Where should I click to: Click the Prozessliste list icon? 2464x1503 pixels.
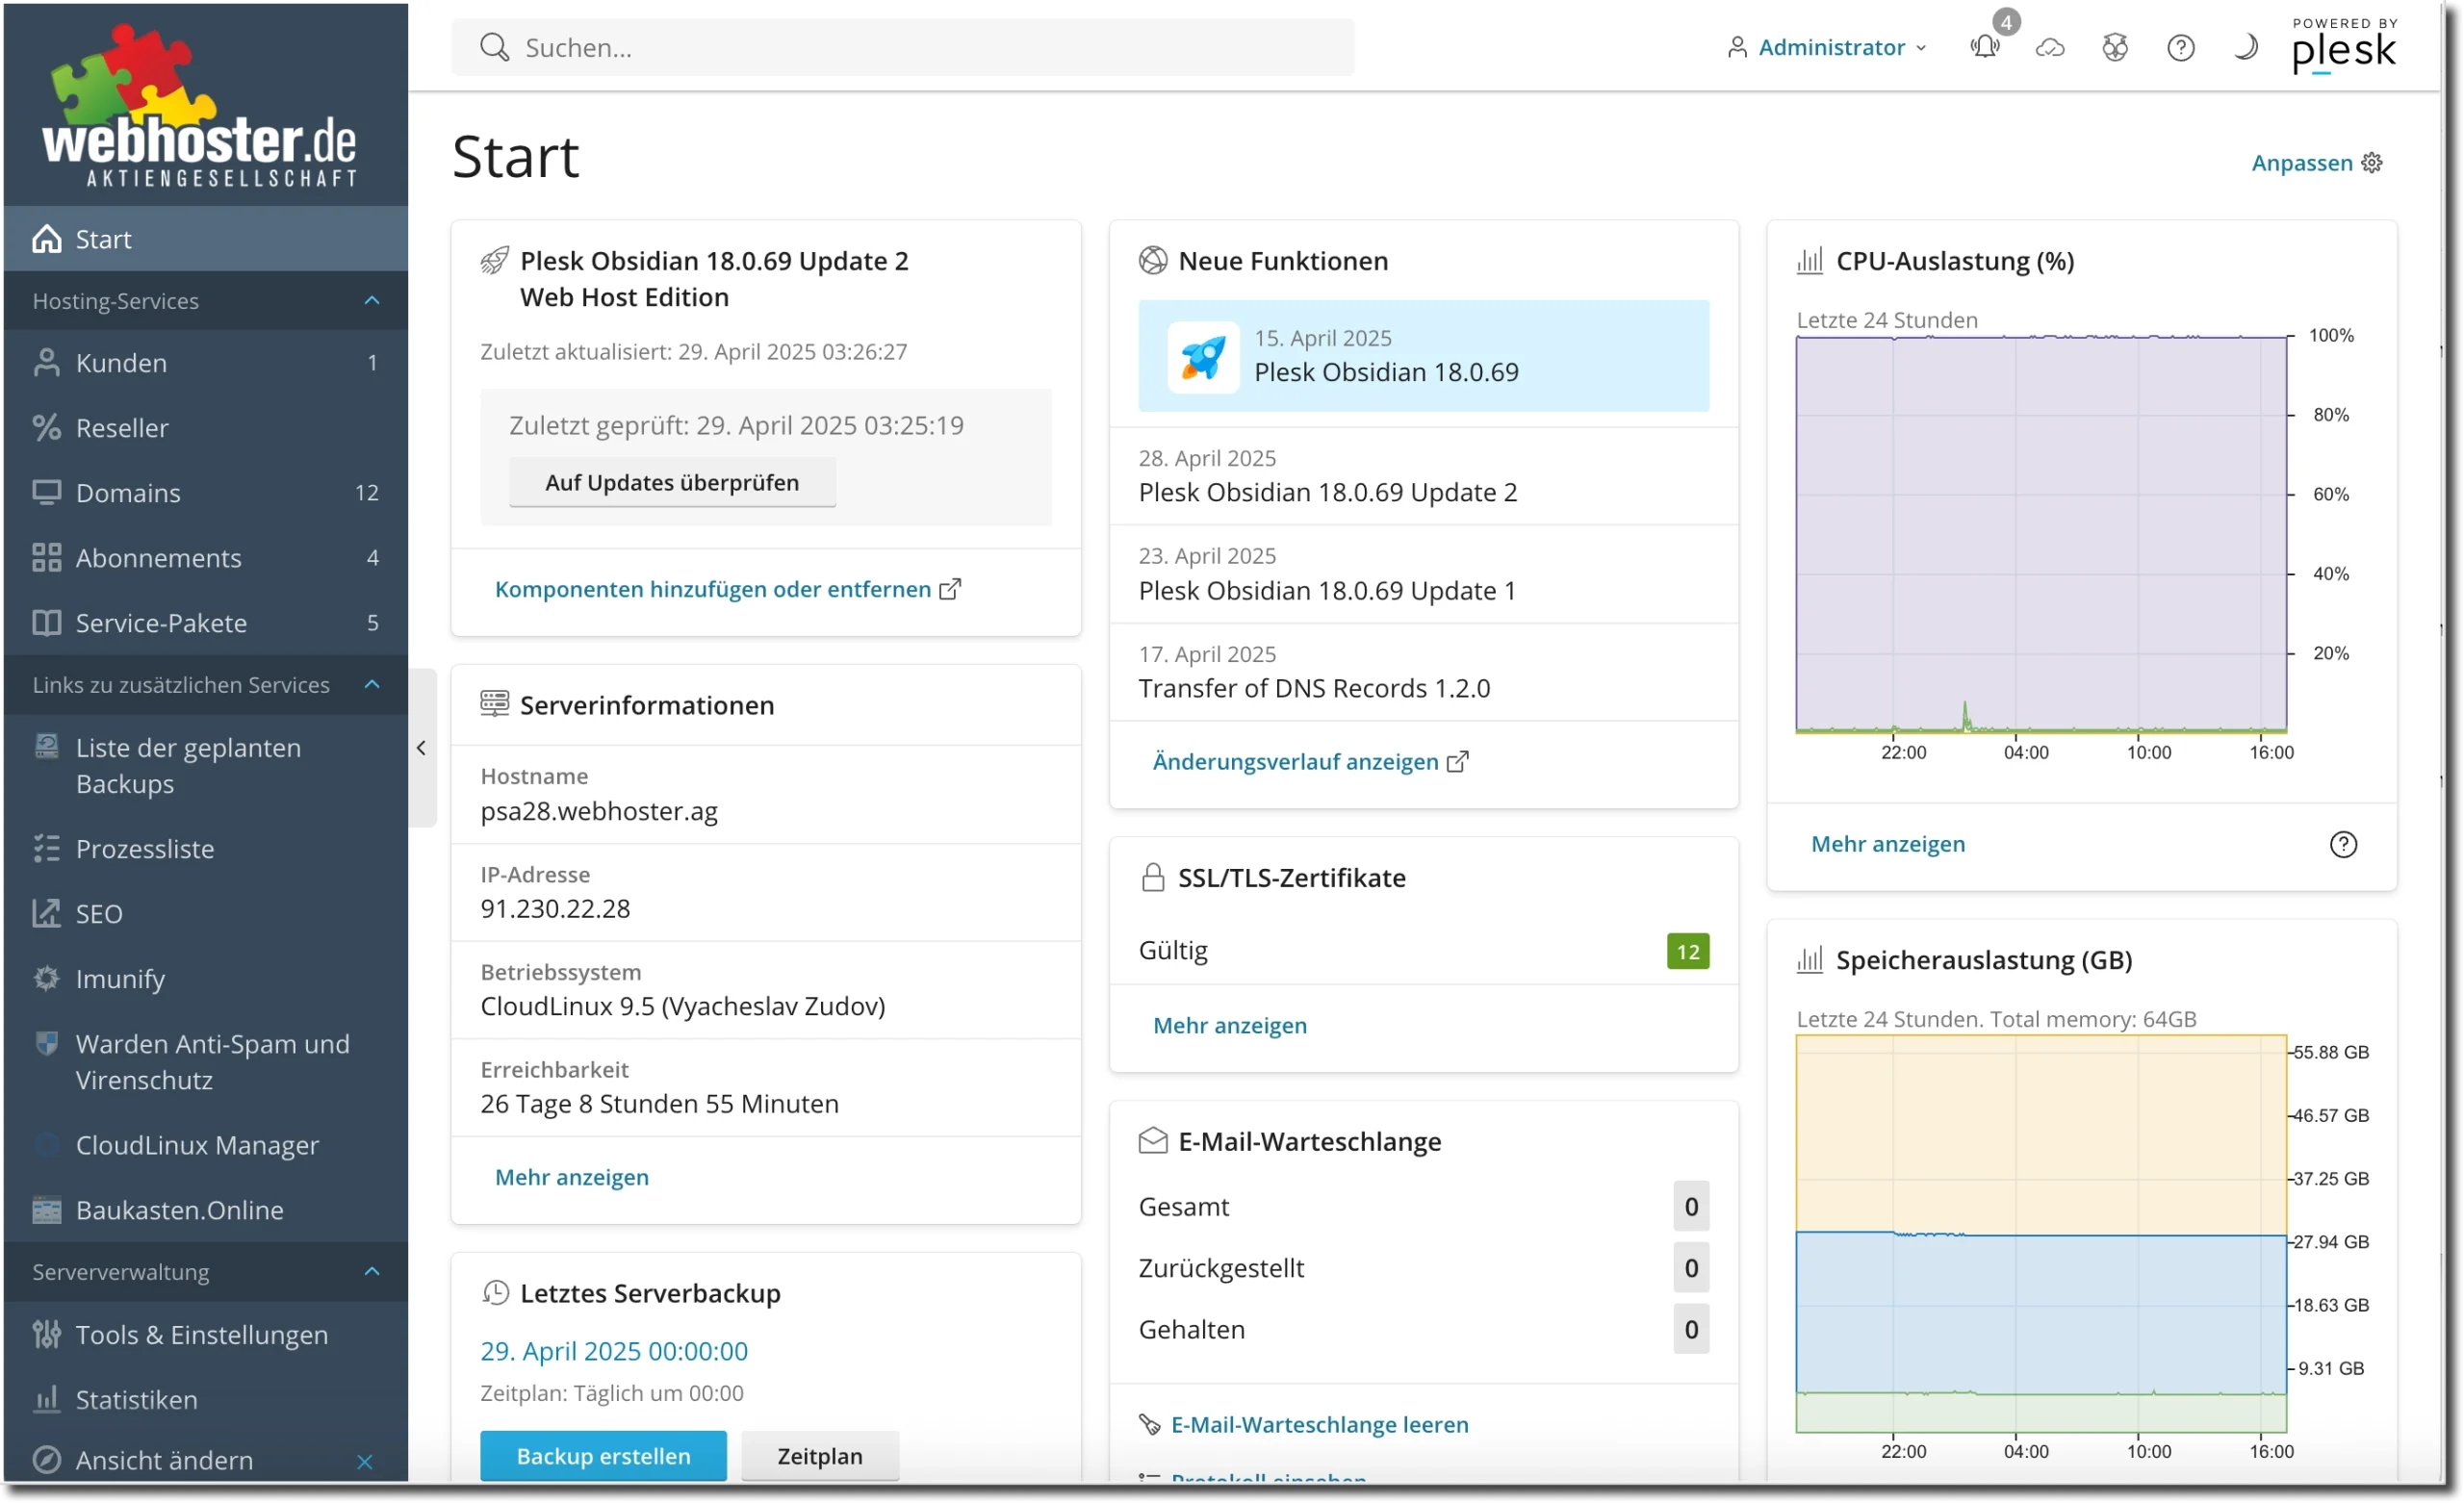(46, 848)
